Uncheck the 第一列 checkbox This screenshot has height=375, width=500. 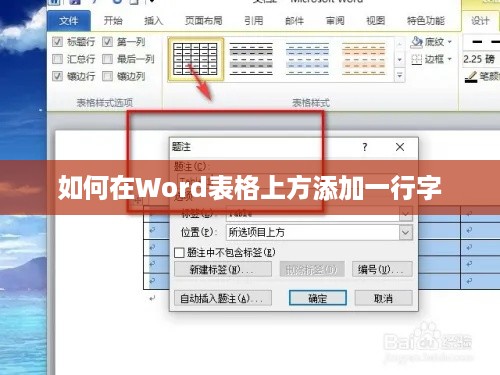coord(107,42)
